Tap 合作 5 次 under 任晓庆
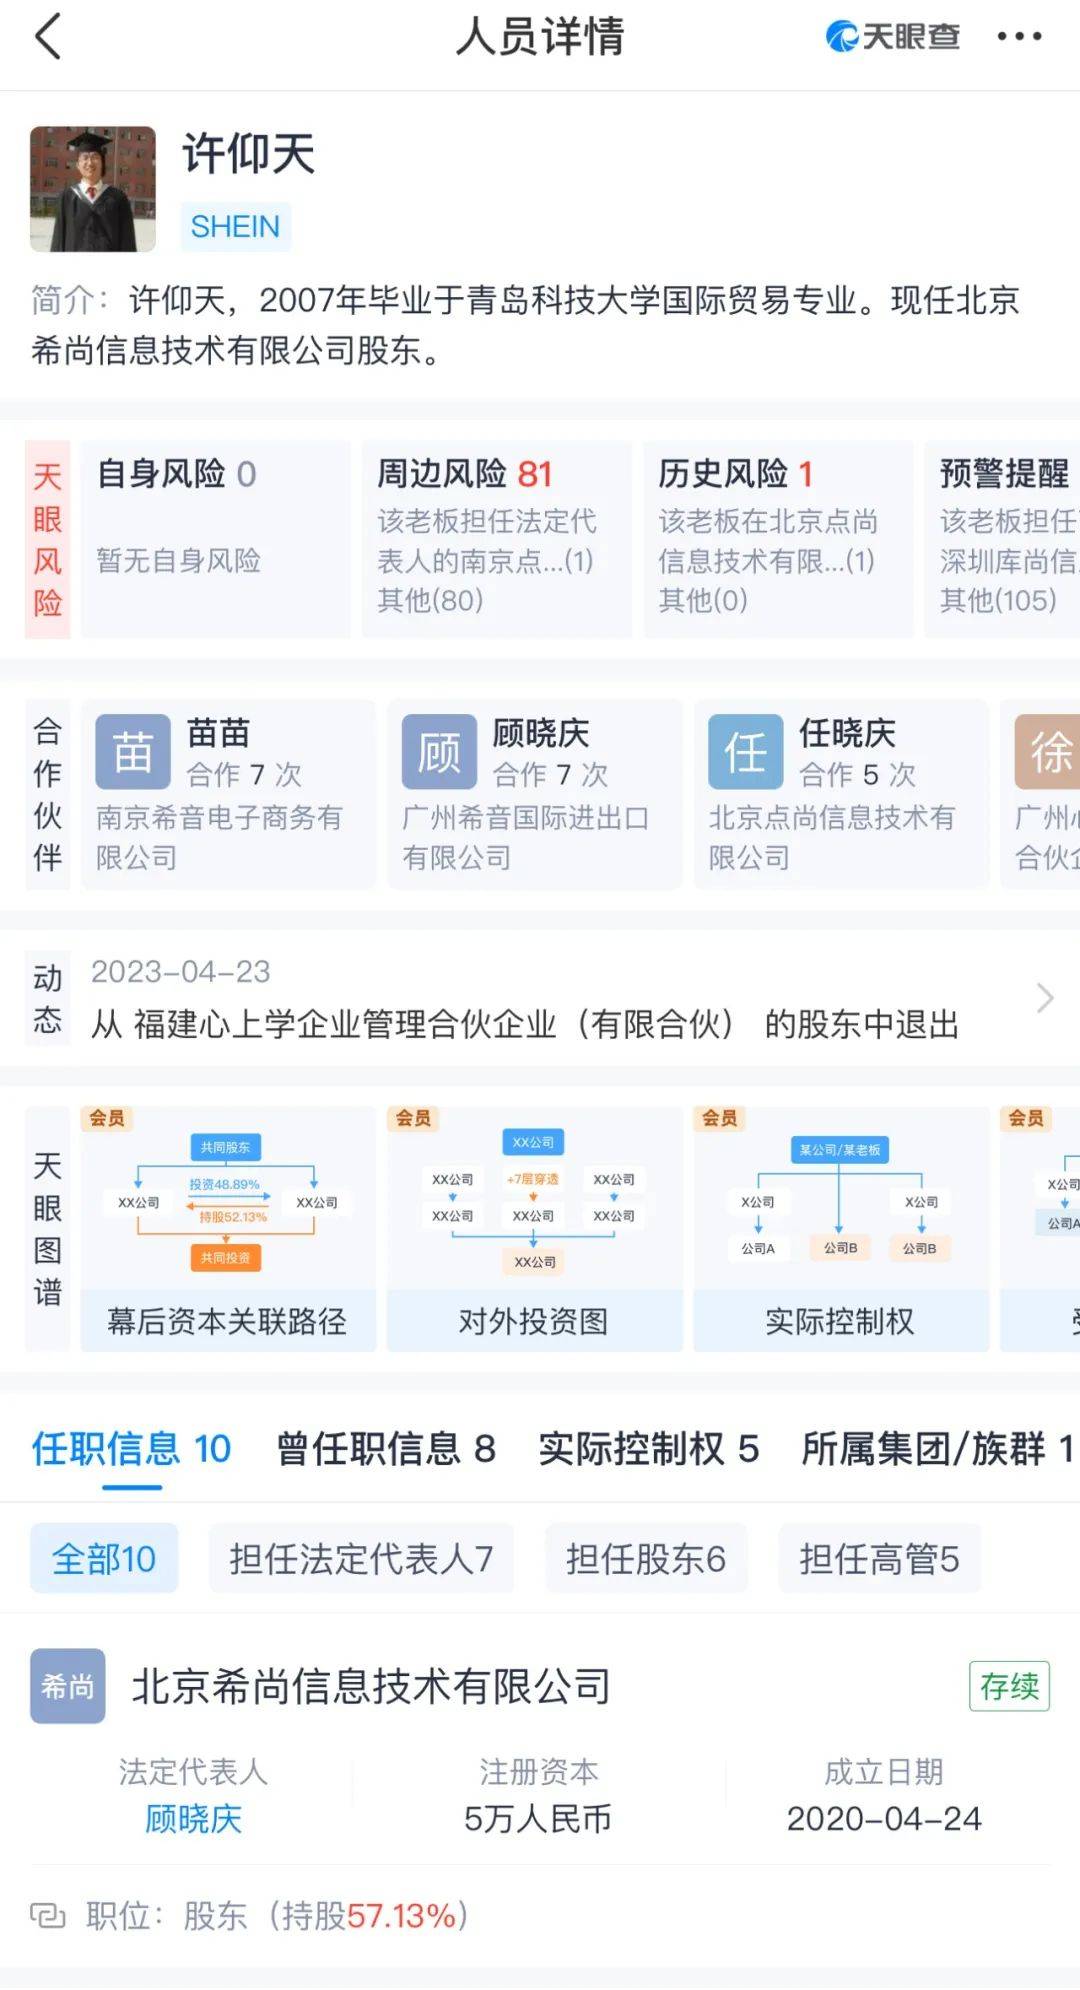1080x1990 pixels. click(858, 775)
